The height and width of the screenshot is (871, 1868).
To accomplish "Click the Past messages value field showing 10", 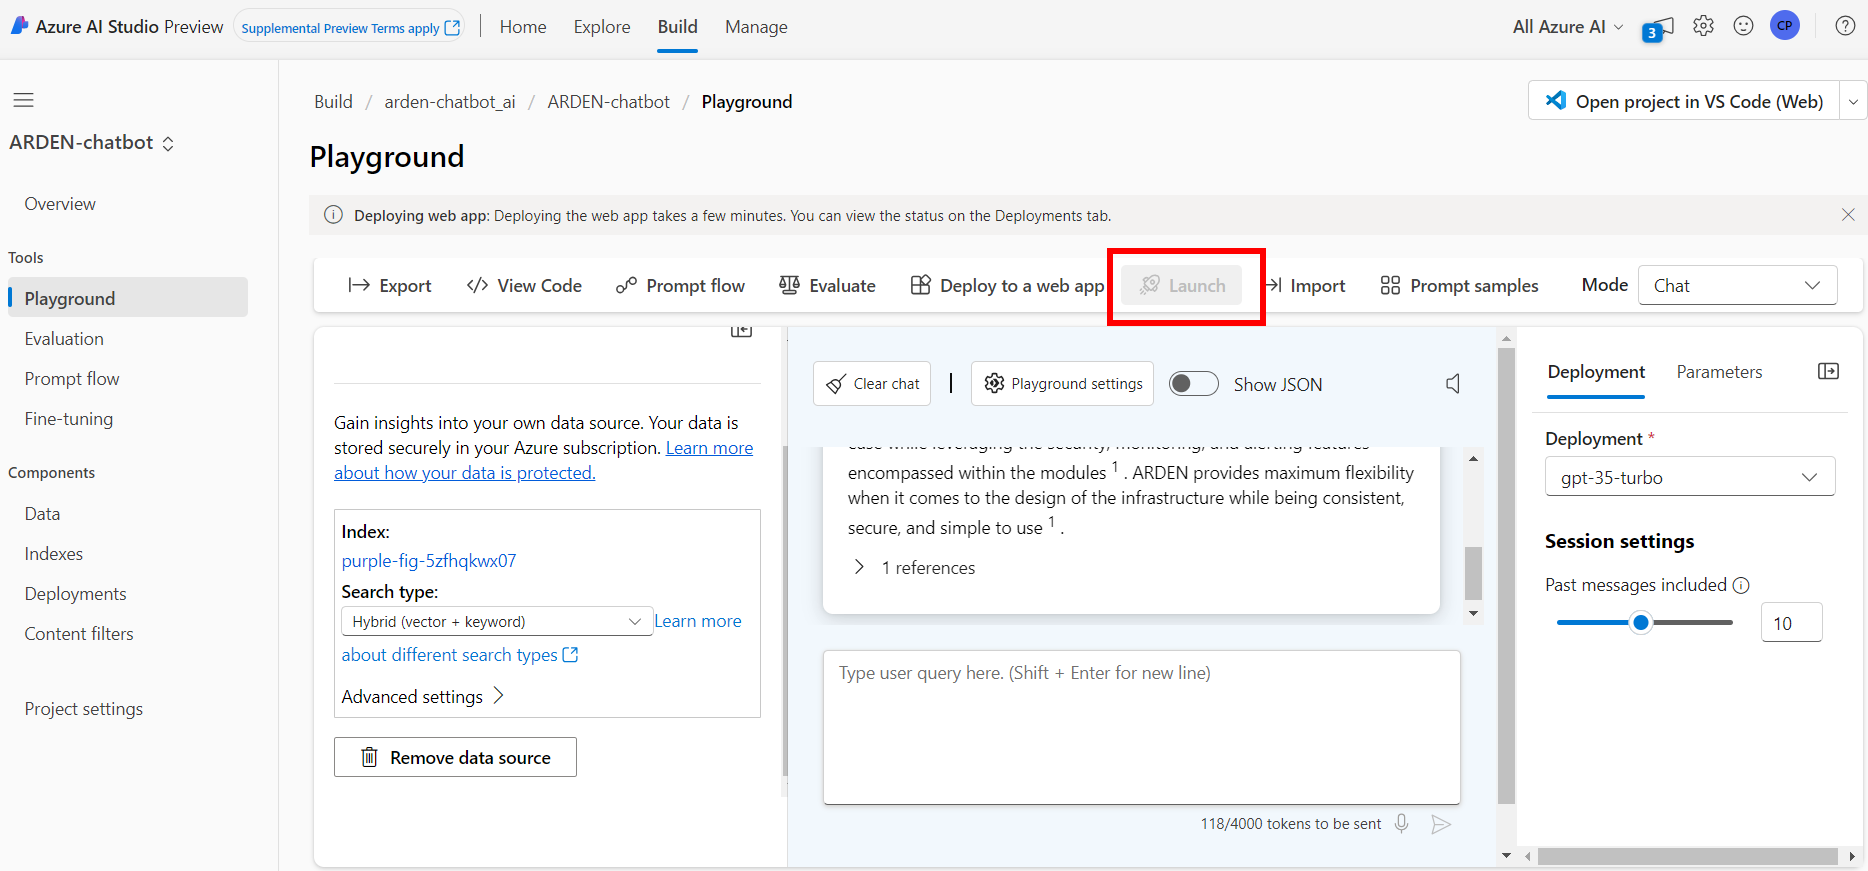I will pos(1791,623).
